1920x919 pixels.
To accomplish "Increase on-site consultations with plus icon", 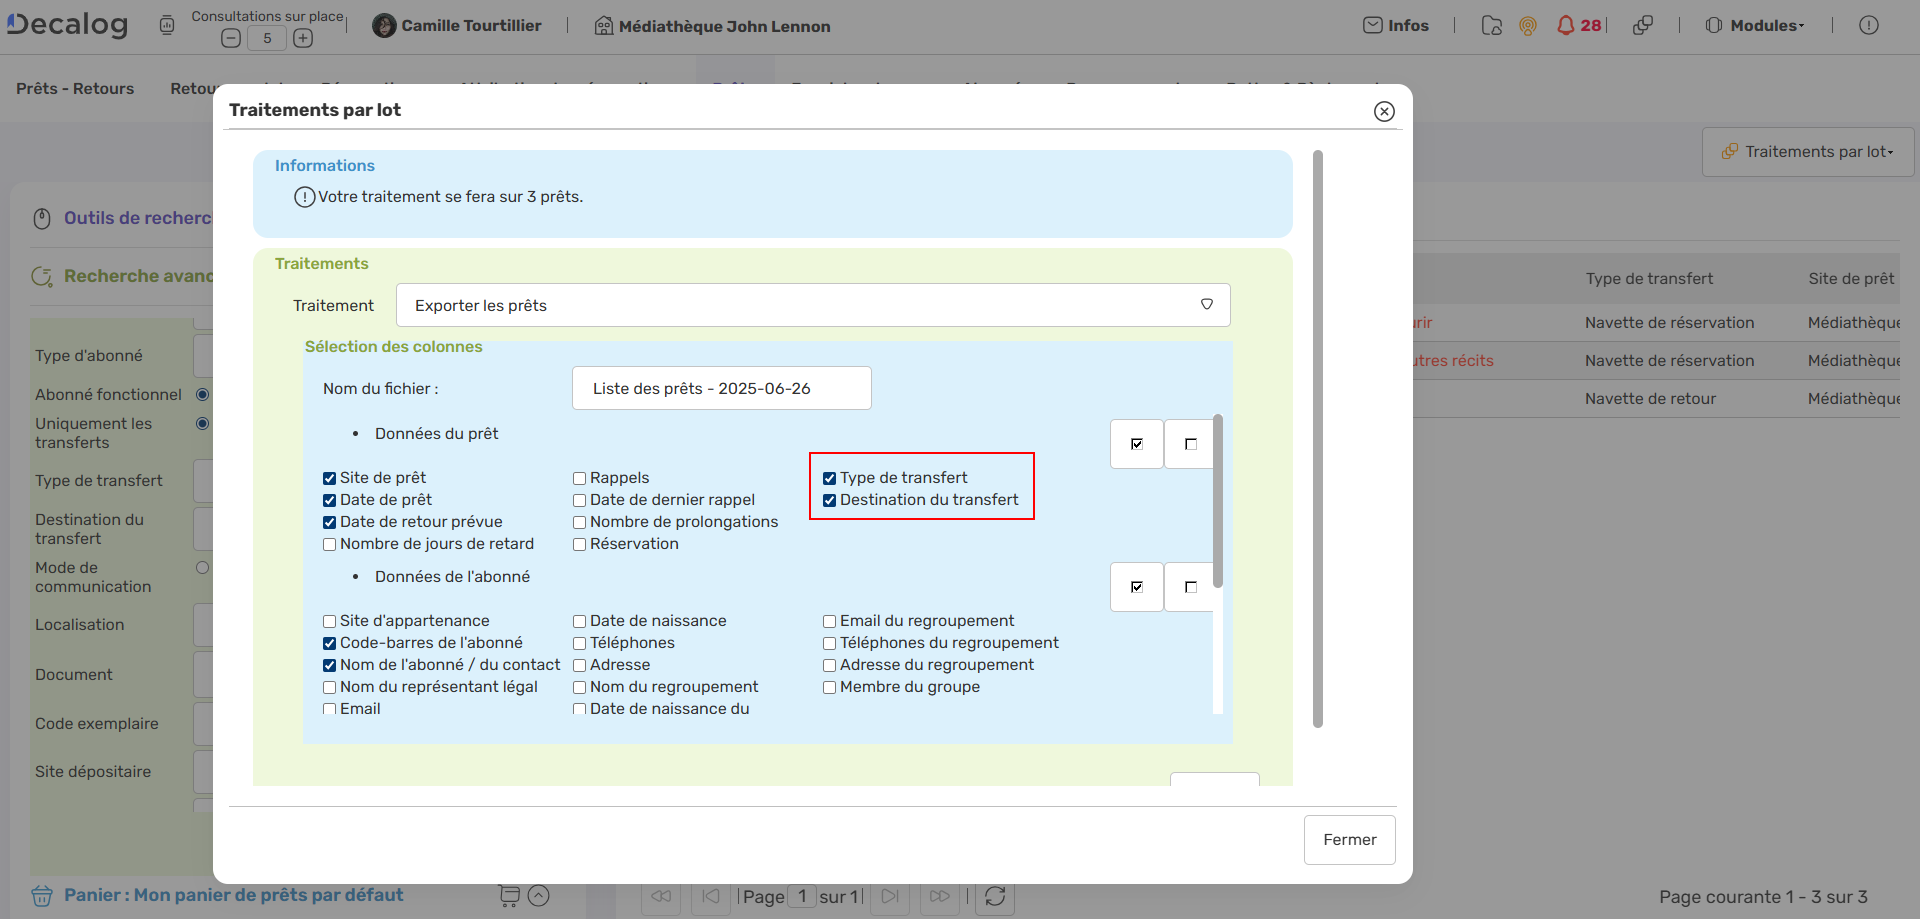I will (x=303, y=38).
